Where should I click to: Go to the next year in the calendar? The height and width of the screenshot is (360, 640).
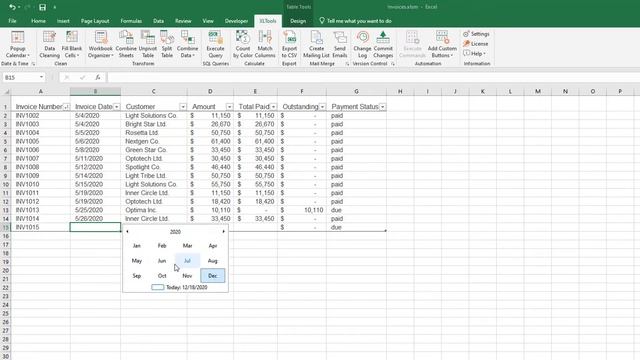point(224,231)
